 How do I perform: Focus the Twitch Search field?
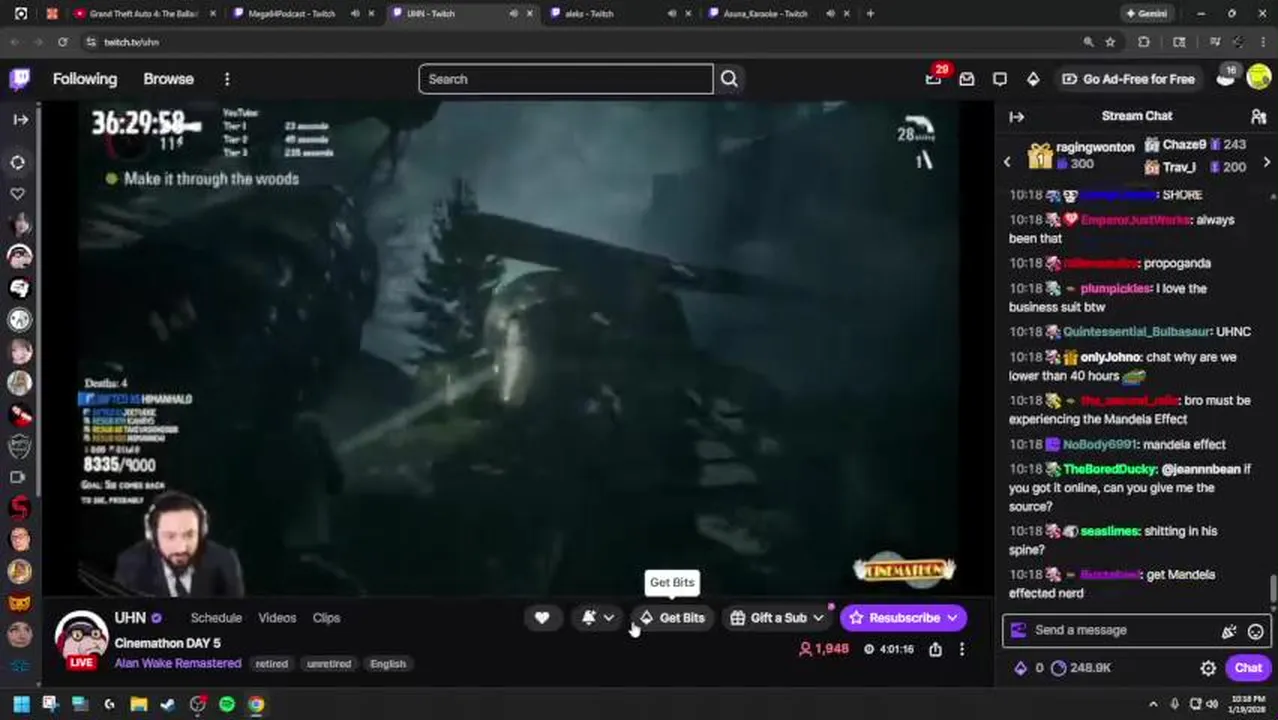click(x=566, y=79)
